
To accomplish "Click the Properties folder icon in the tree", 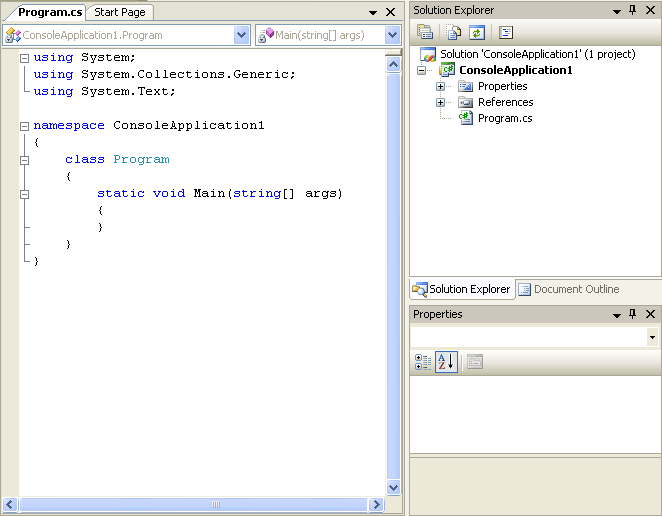I will point(465,87).
